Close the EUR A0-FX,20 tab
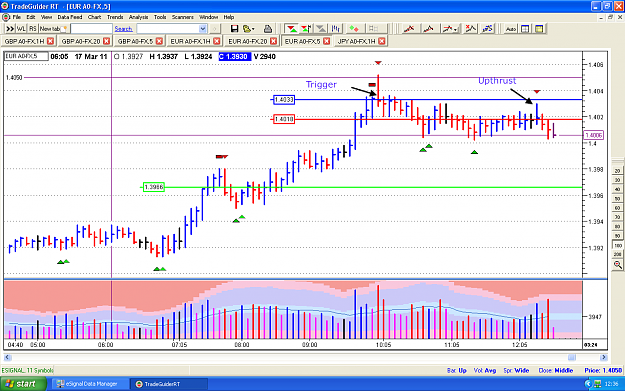Viewport: 625px width, 391px height. coord(273,41)
